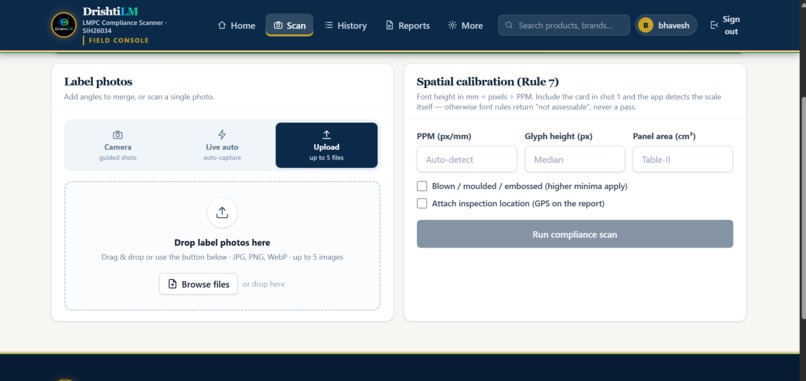This screenshot has height=381, width=806.
Task: Click 'Add angles to merge' description text
Action: (139, 97)
